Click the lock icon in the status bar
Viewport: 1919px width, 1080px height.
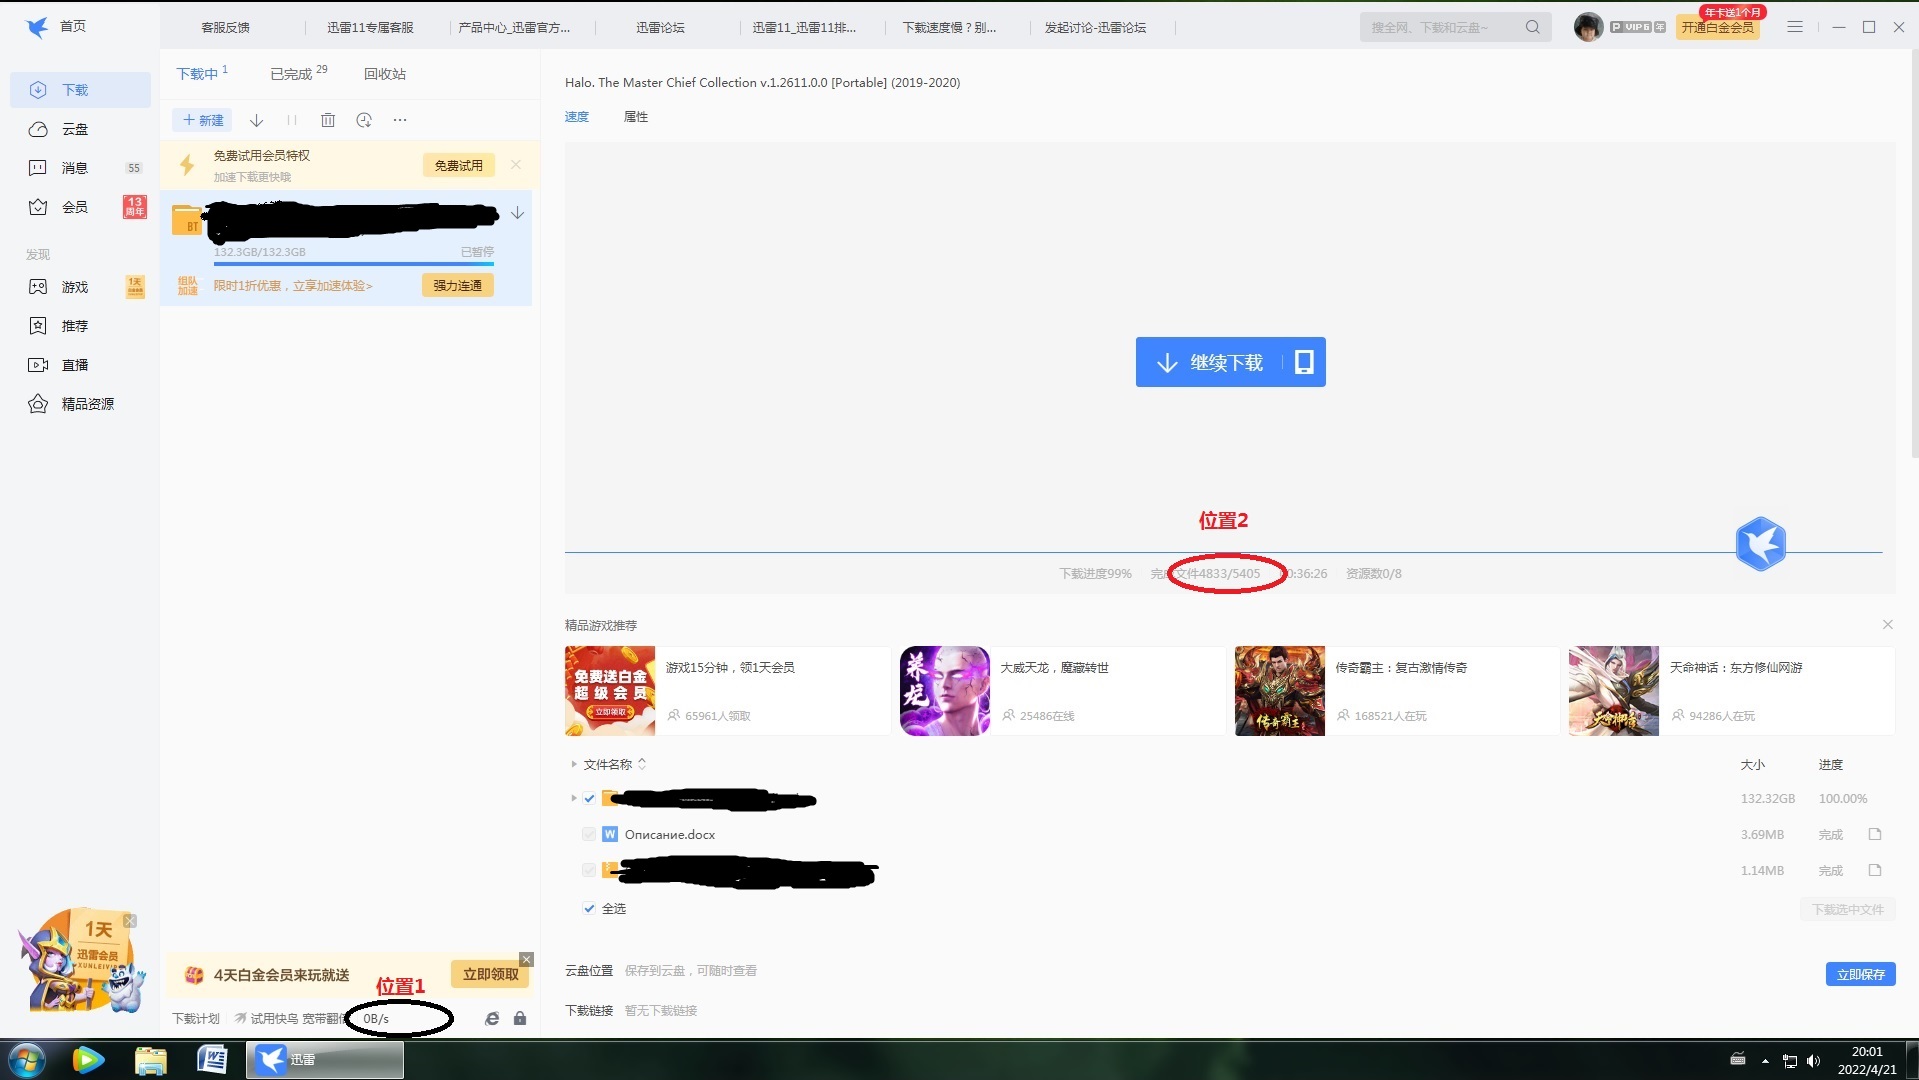click(x=520, y=1018)
